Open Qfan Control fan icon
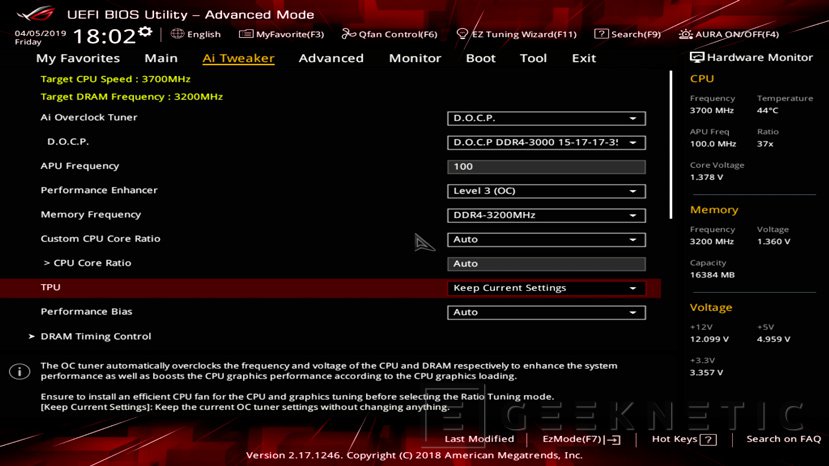Image resolution: width=829 pixels, height=466 pixels. coord(349,34)
